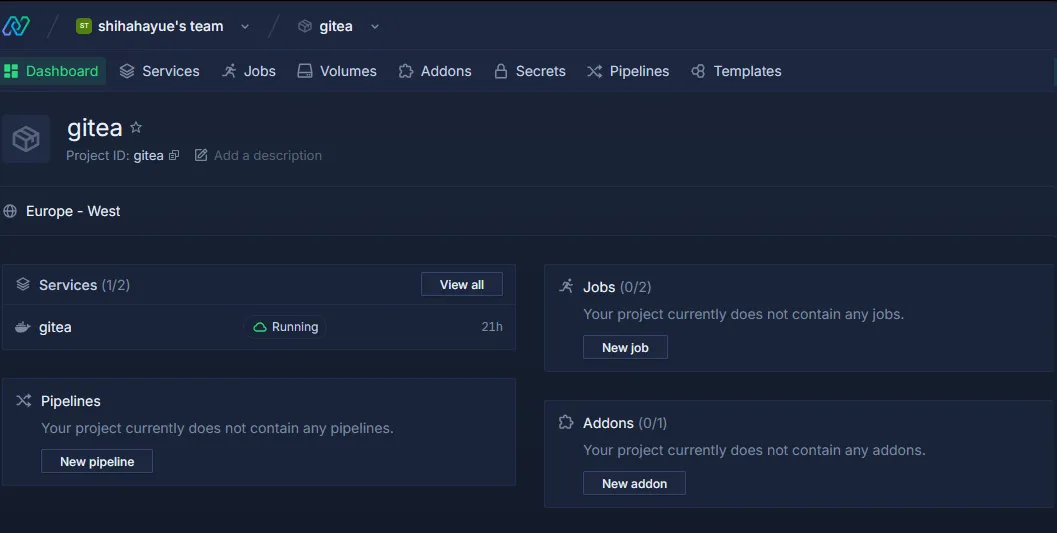Viewport: 1057px width, 533px height.
Task: Click the Pipelines panel shuffle icon
Action: tap(24, 400)
